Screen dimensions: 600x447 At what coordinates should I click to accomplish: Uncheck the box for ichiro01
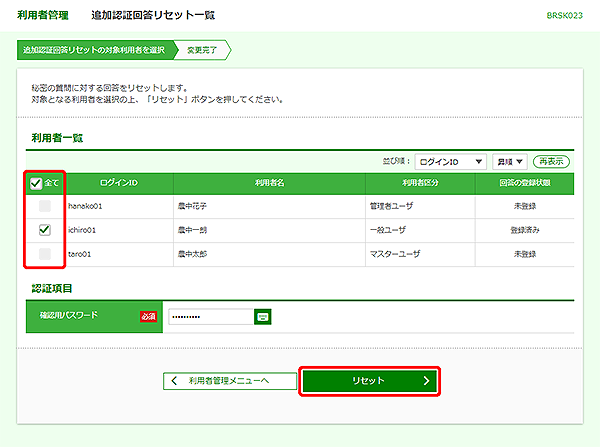pyautogui.click(x=45, y=230)
